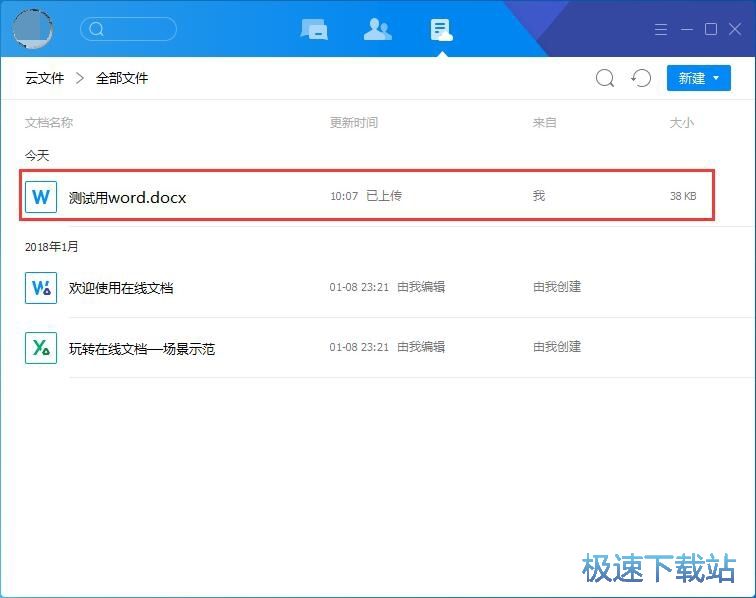Open 欢迎使用在线文档
The width and height of the screenshot is (756, 598).
click(x=121, y=288)
